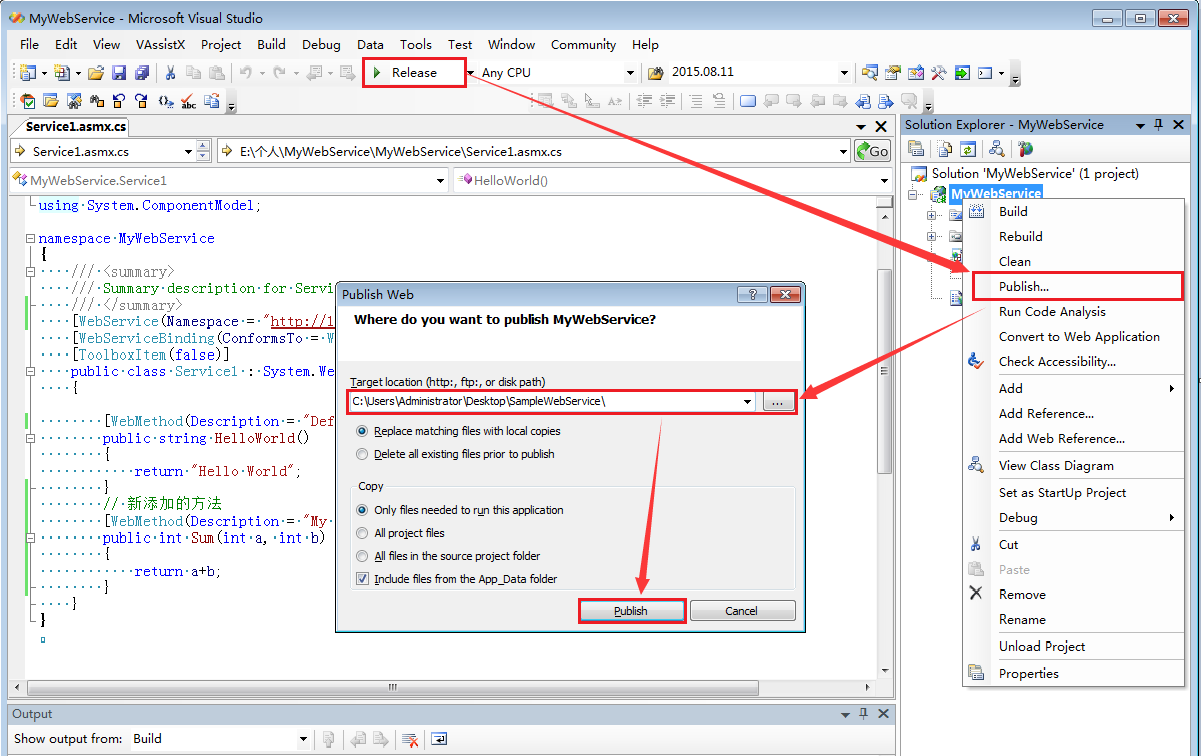Choose Set as StartUp Project
This screenshot has height=756, width=1201.
click(x=1074, y=492)
